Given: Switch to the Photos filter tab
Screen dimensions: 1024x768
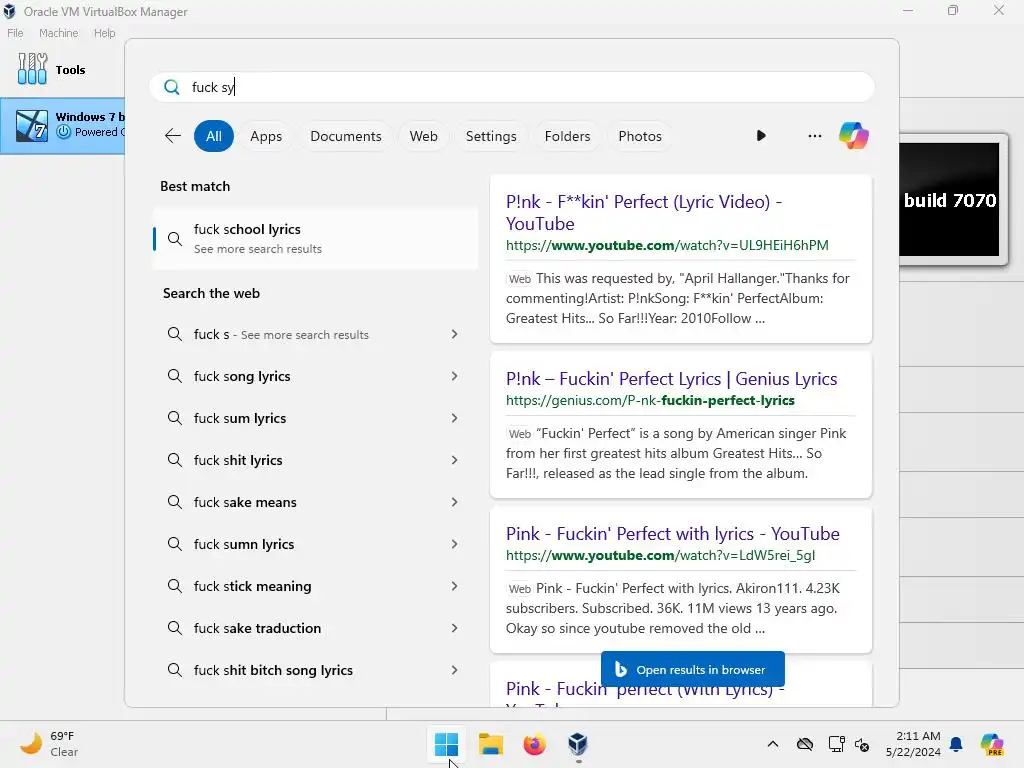Looking at the screenshot, I should [640, 136].
